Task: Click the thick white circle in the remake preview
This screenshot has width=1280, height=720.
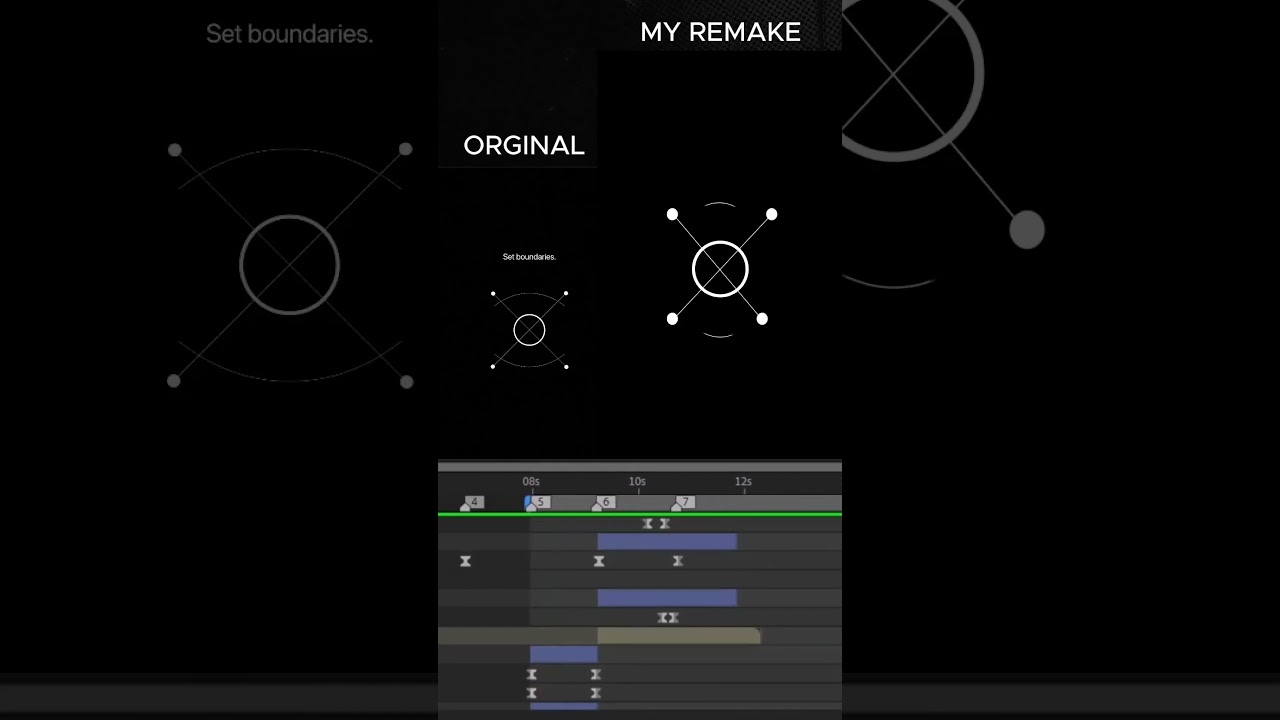Action: pyautogui.click(x=720, y=269)
